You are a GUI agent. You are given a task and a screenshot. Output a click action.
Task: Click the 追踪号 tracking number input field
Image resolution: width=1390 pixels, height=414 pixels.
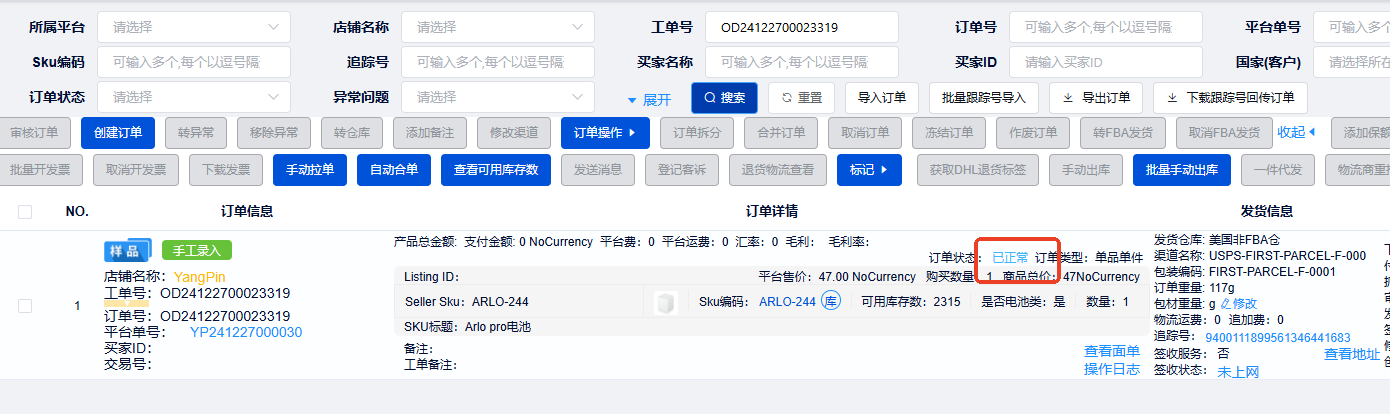[x=498, y=62]
